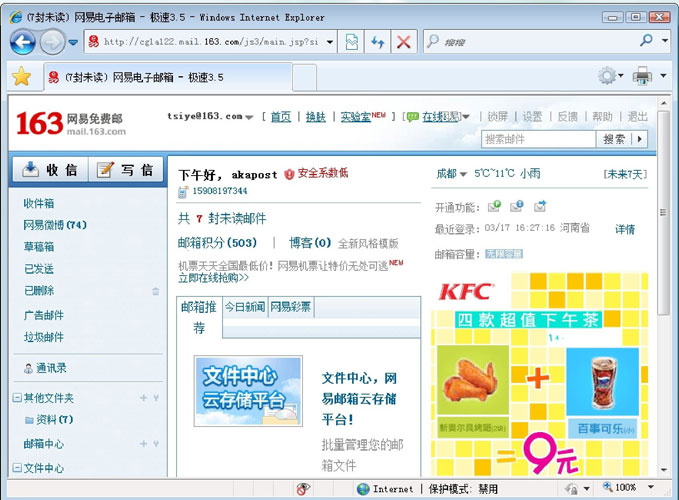Open the recent pages dropdown beside Forward
Screen dimensions: 679x500
(x=73, y=42)
